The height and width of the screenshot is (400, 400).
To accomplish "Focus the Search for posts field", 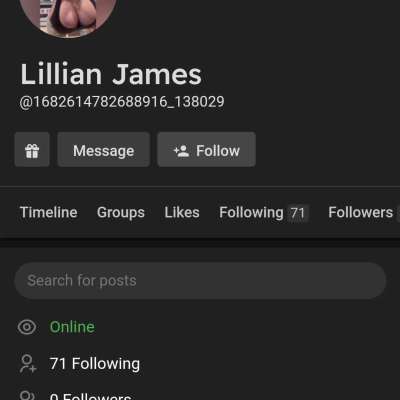I will [x=200, y=281].
